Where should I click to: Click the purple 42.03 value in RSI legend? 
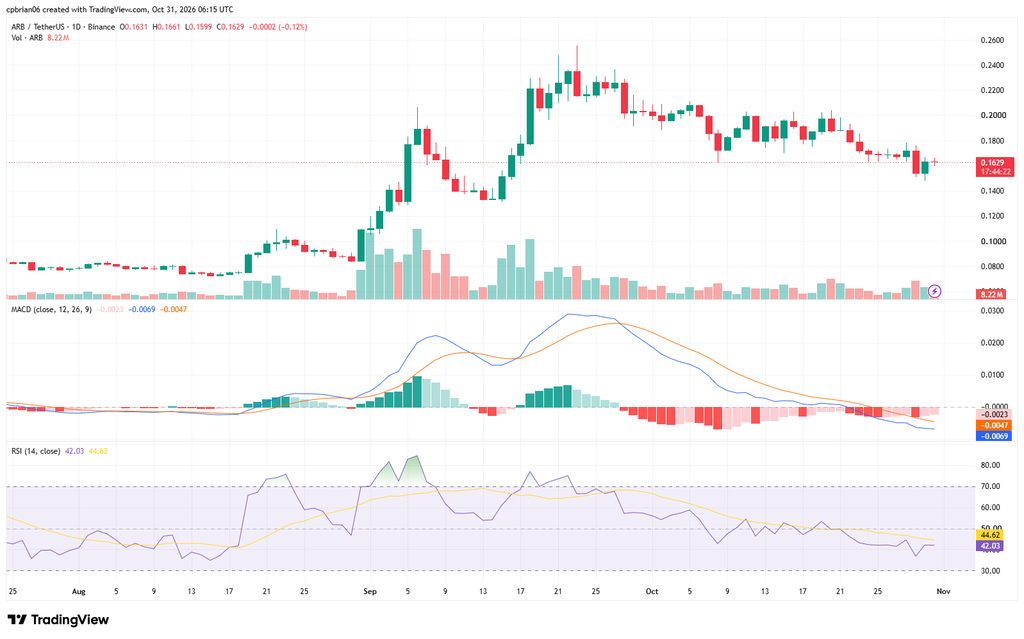74,451
